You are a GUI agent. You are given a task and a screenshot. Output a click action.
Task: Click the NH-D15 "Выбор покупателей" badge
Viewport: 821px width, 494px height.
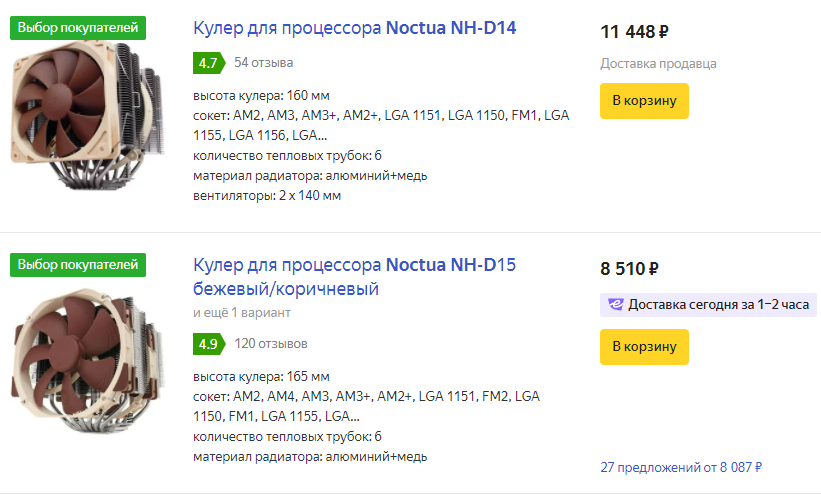coord(78,265)
